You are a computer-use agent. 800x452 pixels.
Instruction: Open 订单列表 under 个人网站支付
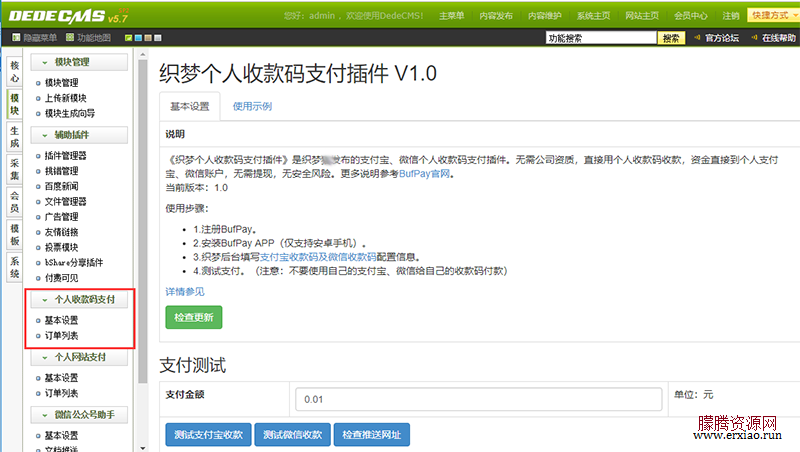[x=61, y=393]
